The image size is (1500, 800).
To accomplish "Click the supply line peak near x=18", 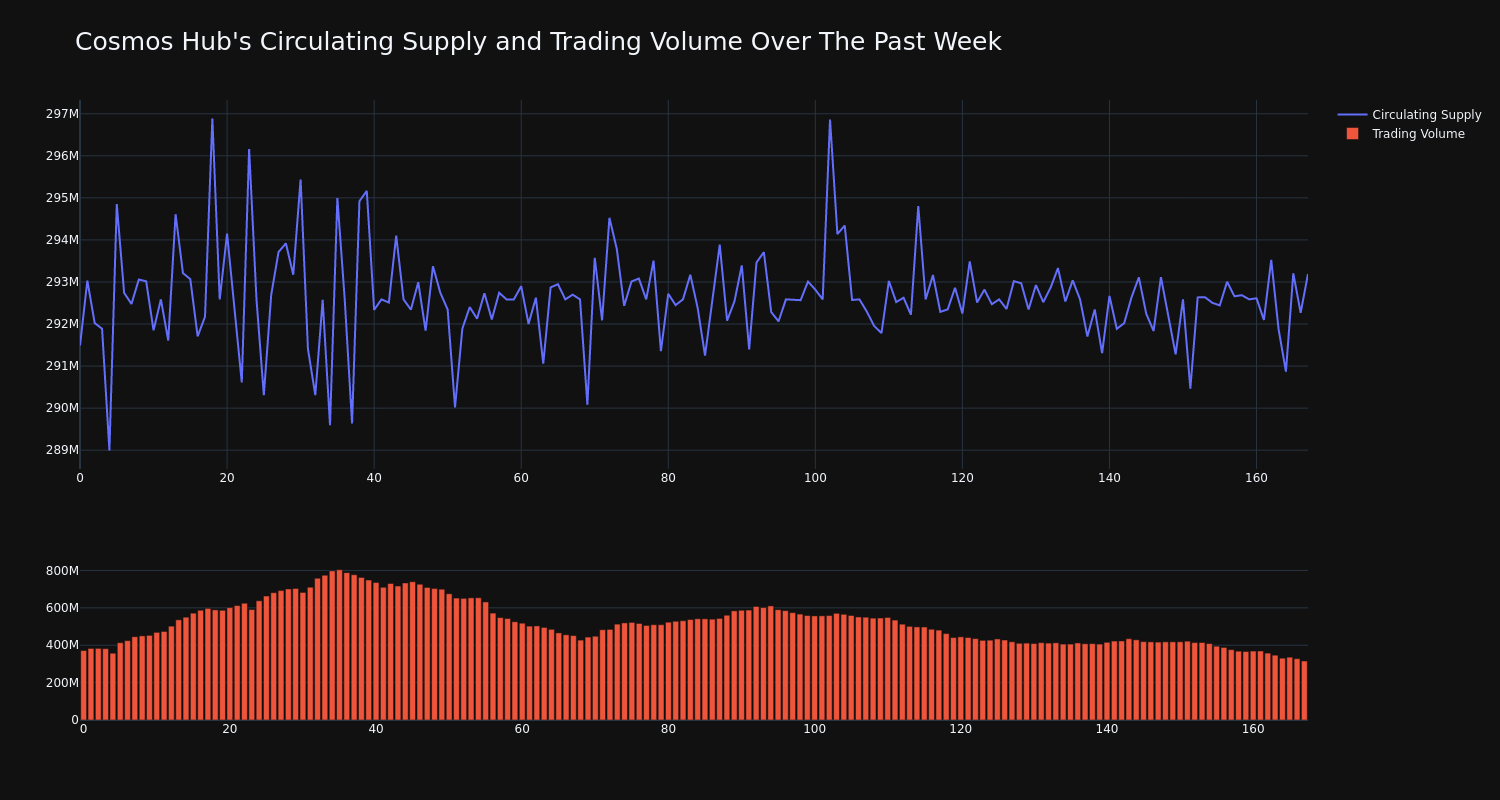I will (212, 119).
